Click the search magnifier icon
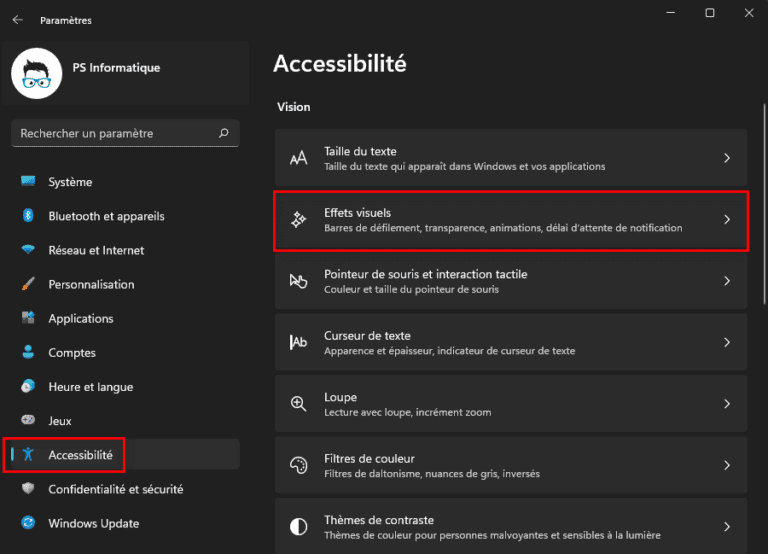 pos(224,133)
